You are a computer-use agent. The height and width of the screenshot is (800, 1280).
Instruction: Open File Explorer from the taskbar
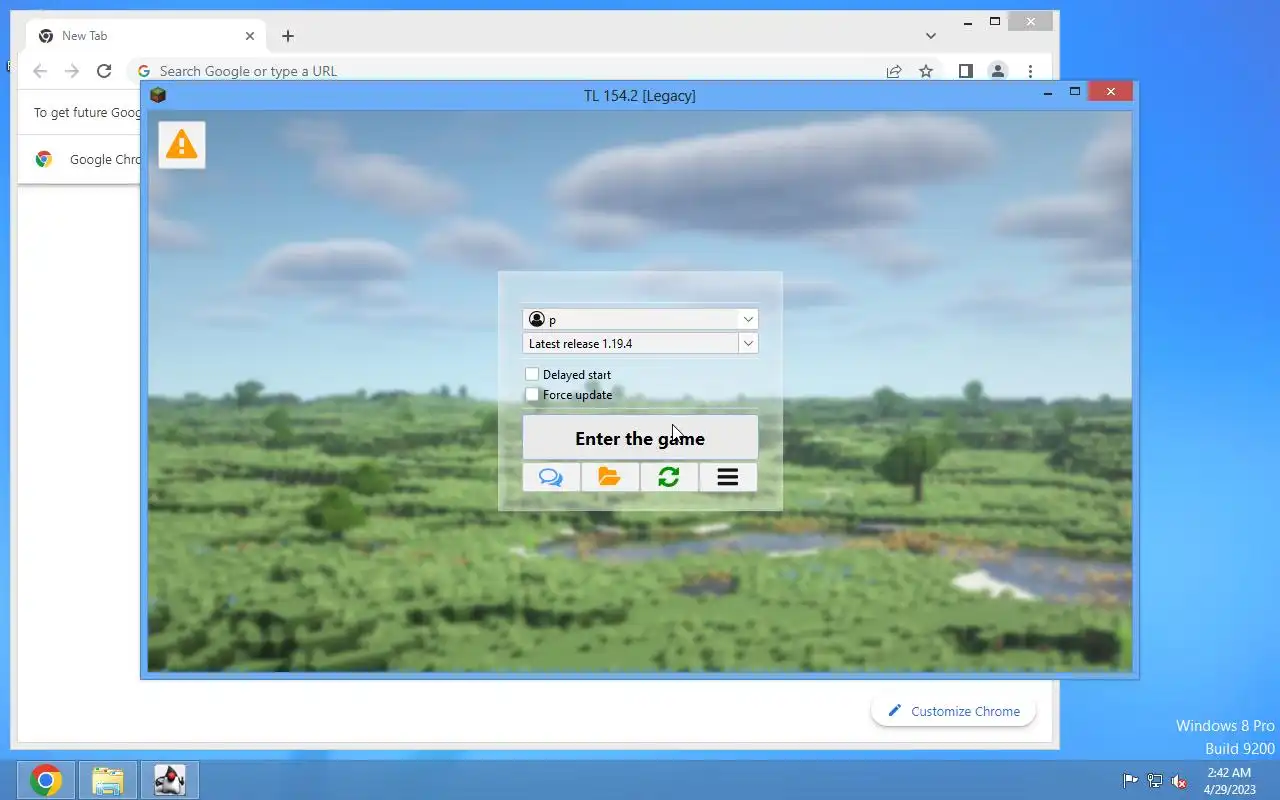[x=107, y=780]
